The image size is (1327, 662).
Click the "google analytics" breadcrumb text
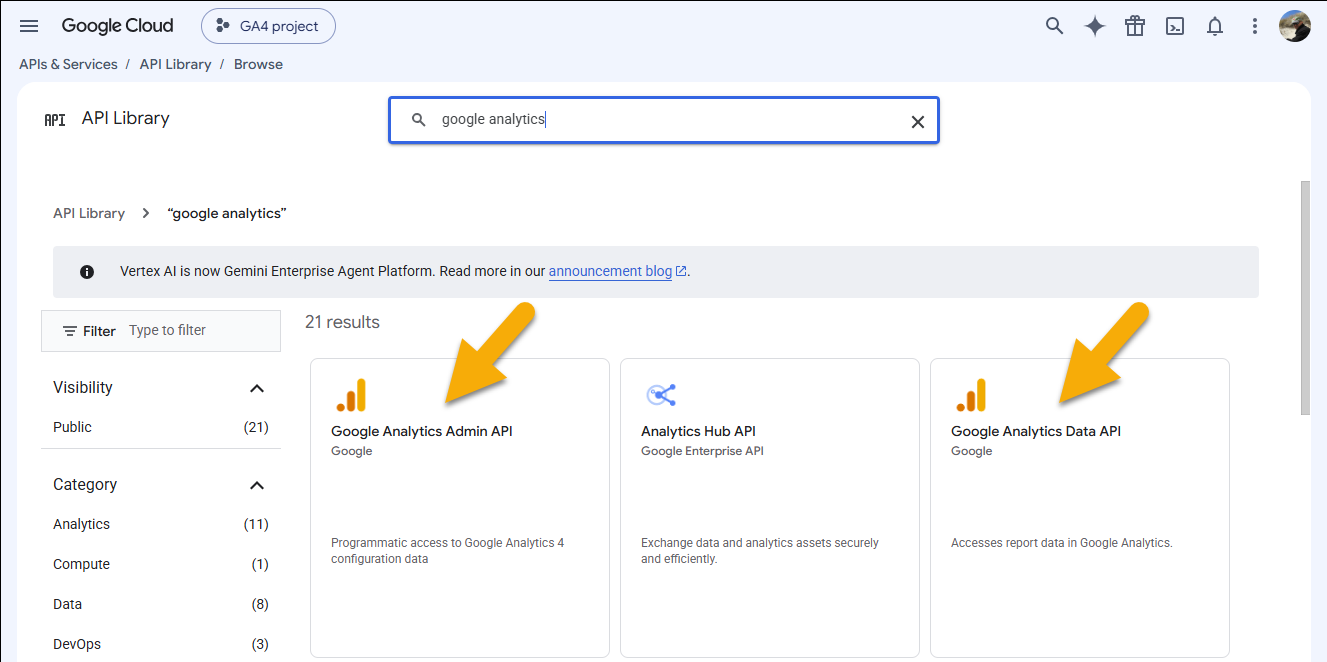pyautogui.click(x=227, y=213)
